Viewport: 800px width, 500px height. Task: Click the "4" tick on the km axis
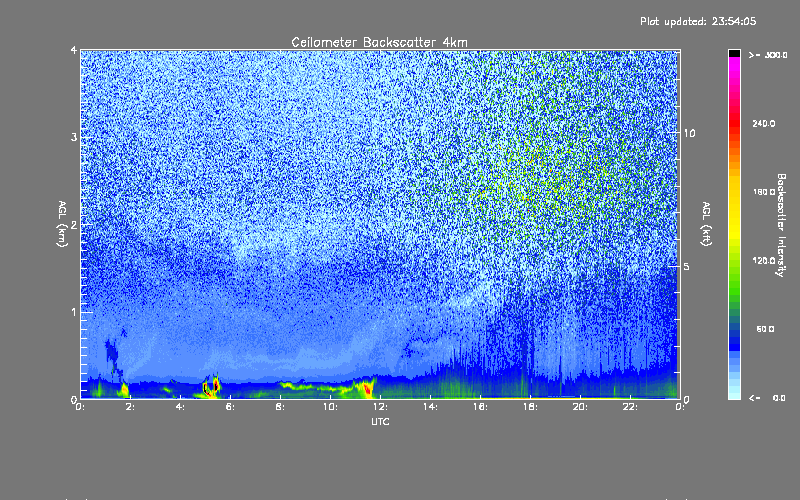(73, 51)
